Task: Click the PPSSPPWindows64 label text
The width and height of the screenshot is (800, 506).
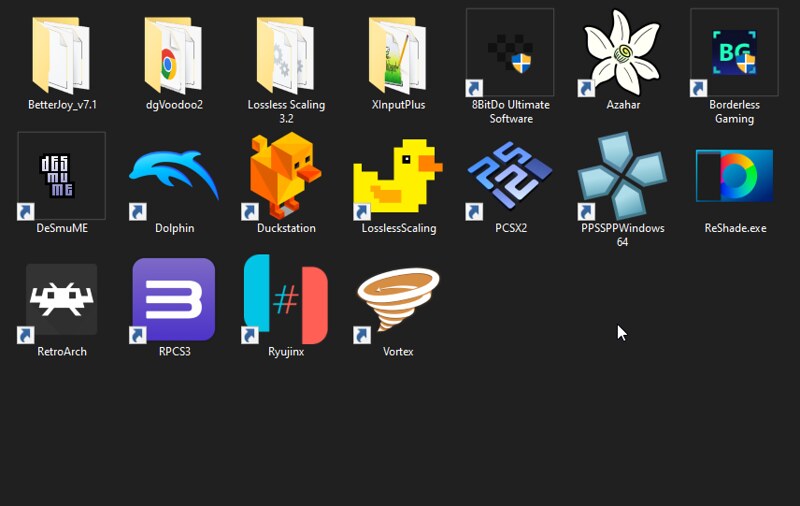Action: pyautogui.click(x=622, y=235)
